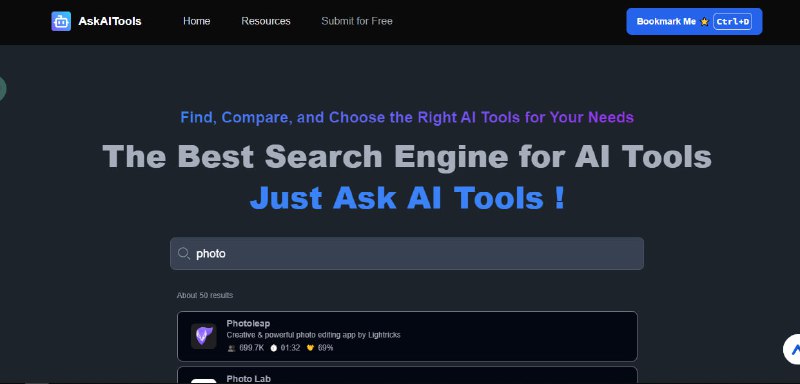Click the scroll-to-top arrow button

click(x=793, y=349)
